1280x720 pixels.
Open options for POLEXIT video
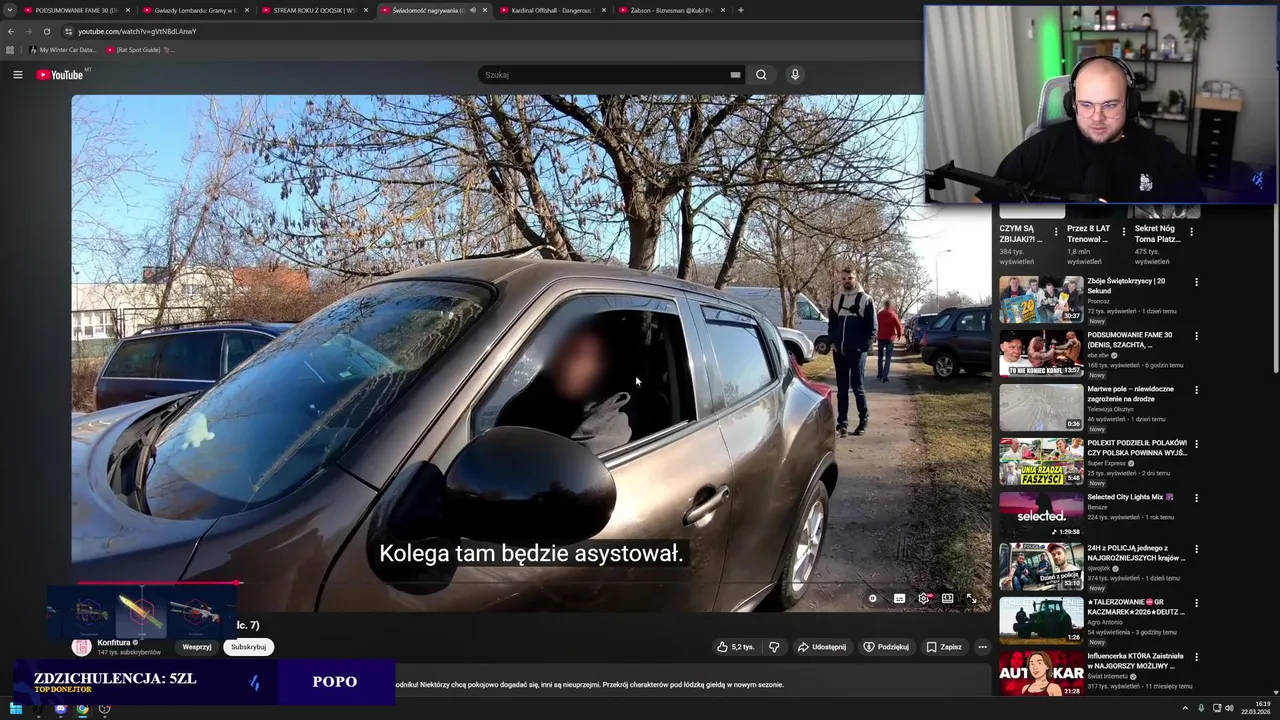(1196, 444)
